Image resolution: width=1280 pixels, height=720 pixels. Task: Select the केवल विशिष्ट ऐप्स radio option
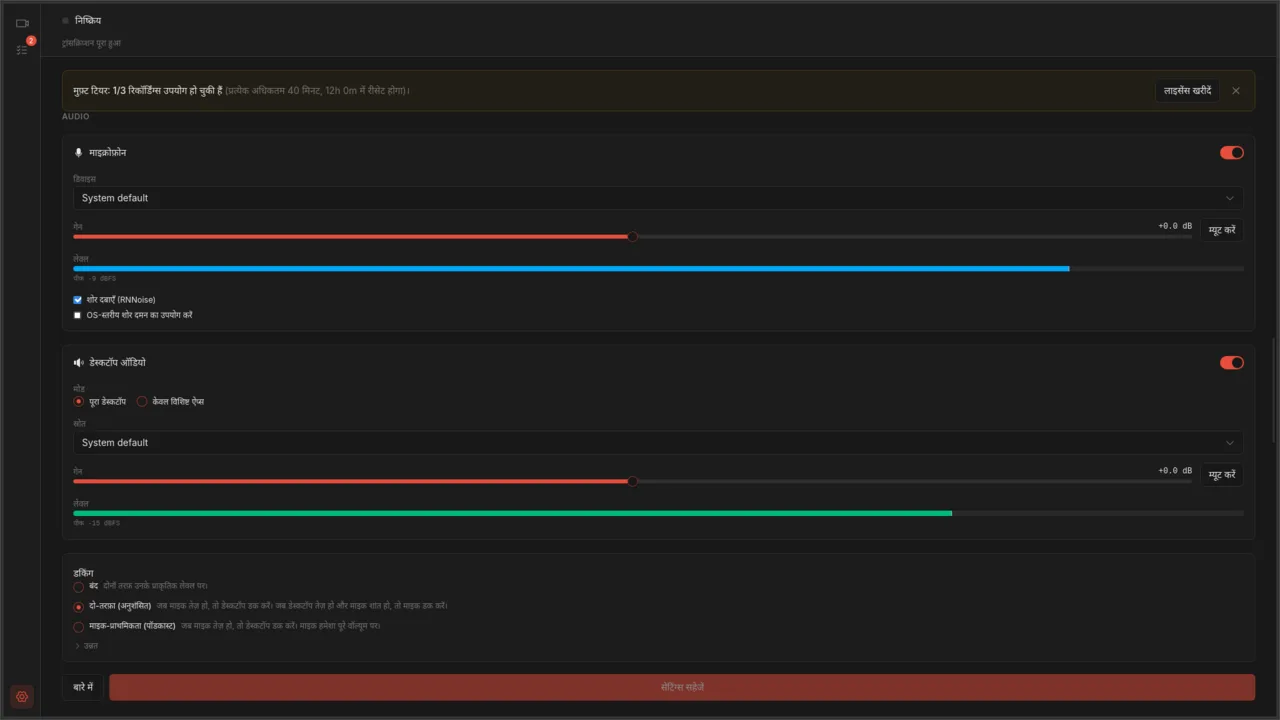[x=142, y=401]
